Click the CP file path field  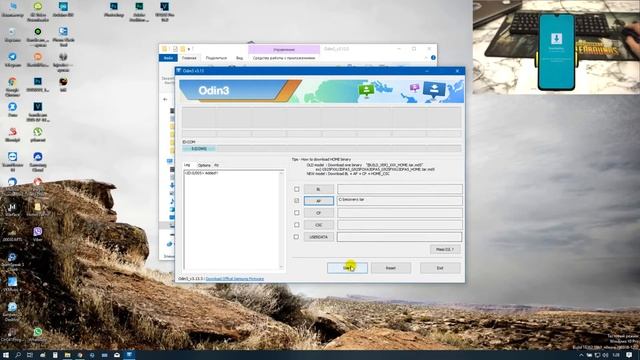pos(400,213)
